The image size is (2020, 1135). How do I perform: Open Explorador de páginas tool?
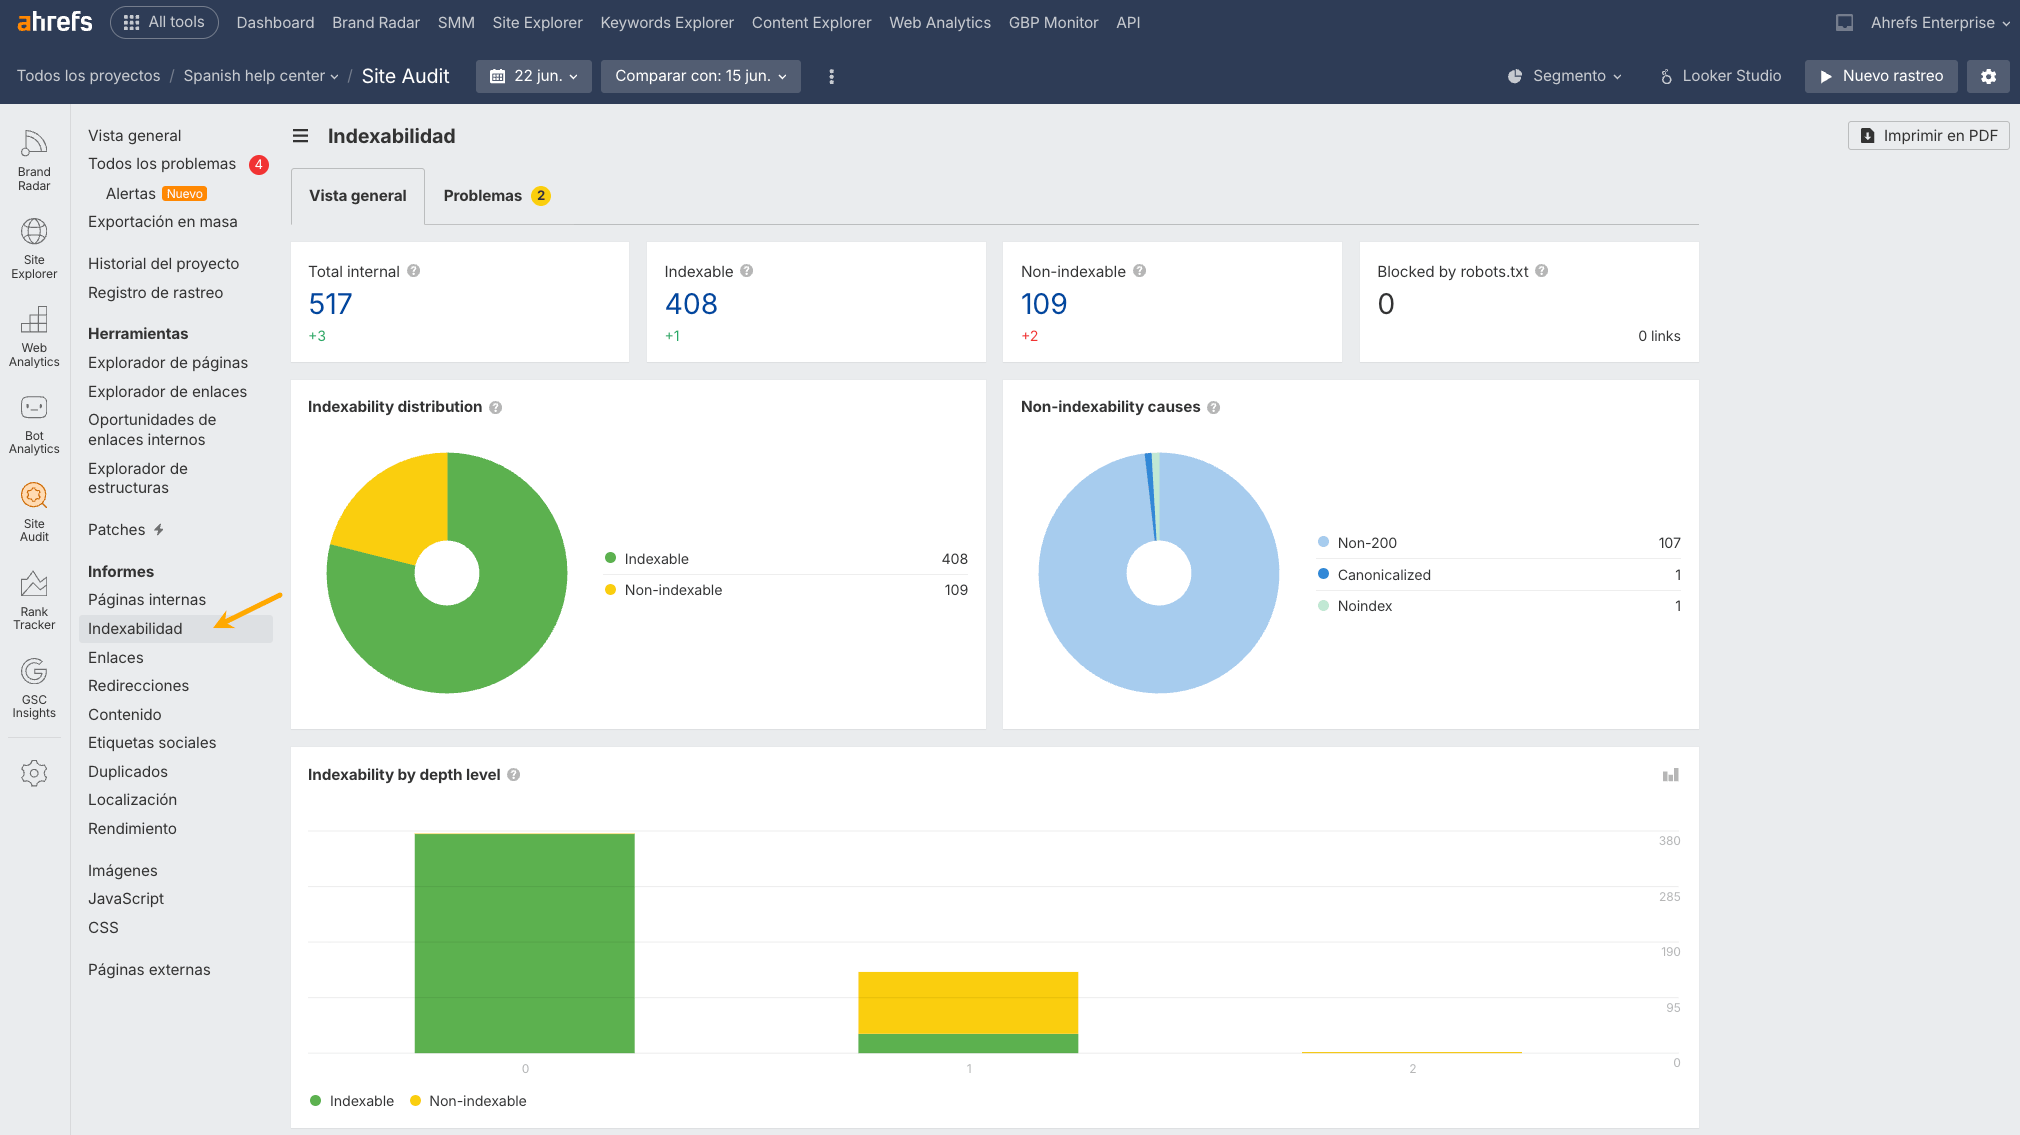(168, 363)
